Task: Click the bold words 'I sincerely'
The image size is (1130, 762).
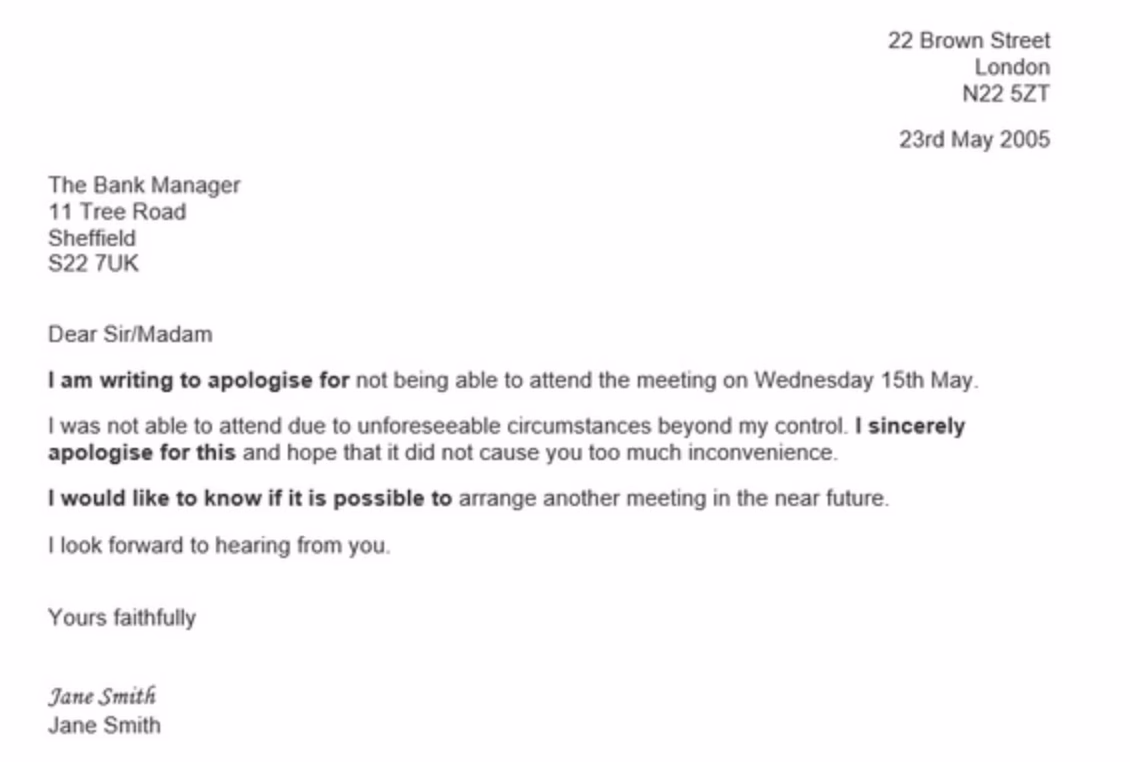Action: tap(910, 426)
